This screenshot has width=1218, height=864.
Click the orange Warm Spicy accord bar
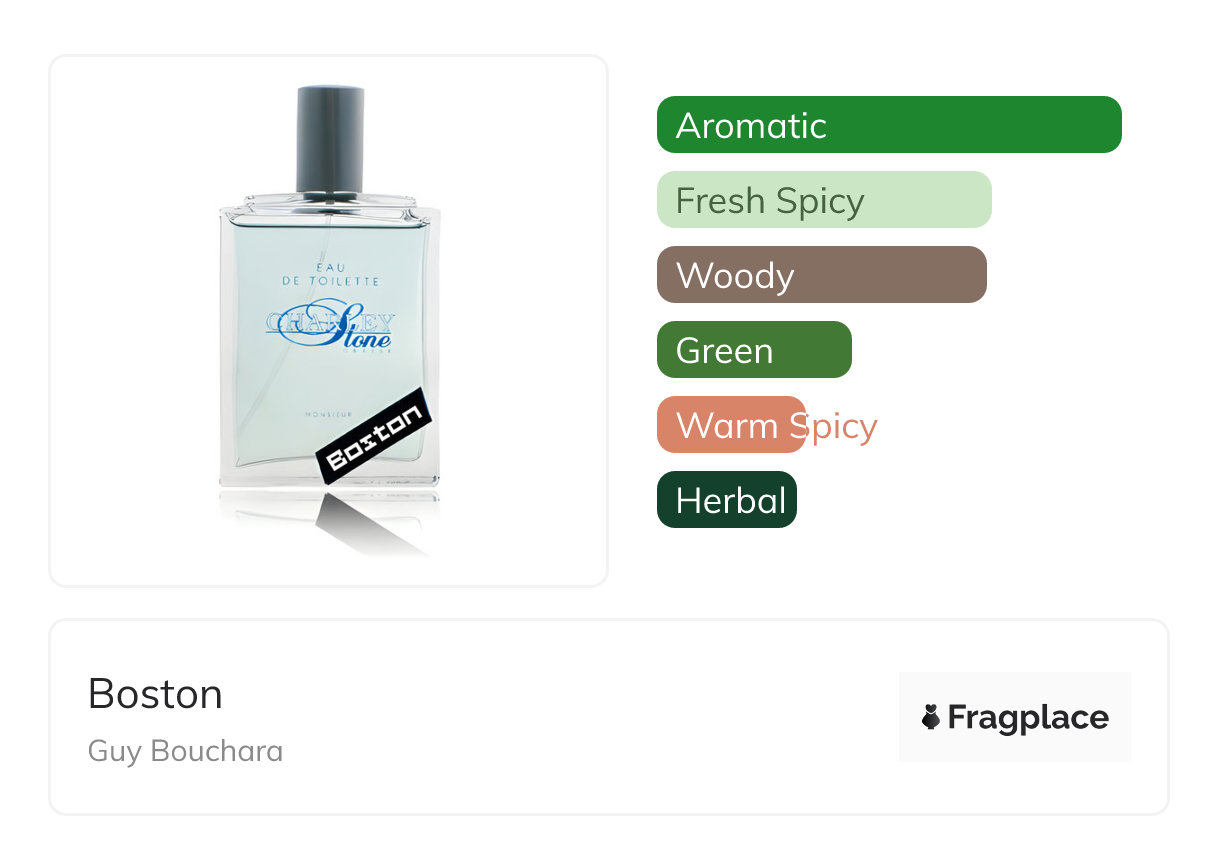(731, 425)
